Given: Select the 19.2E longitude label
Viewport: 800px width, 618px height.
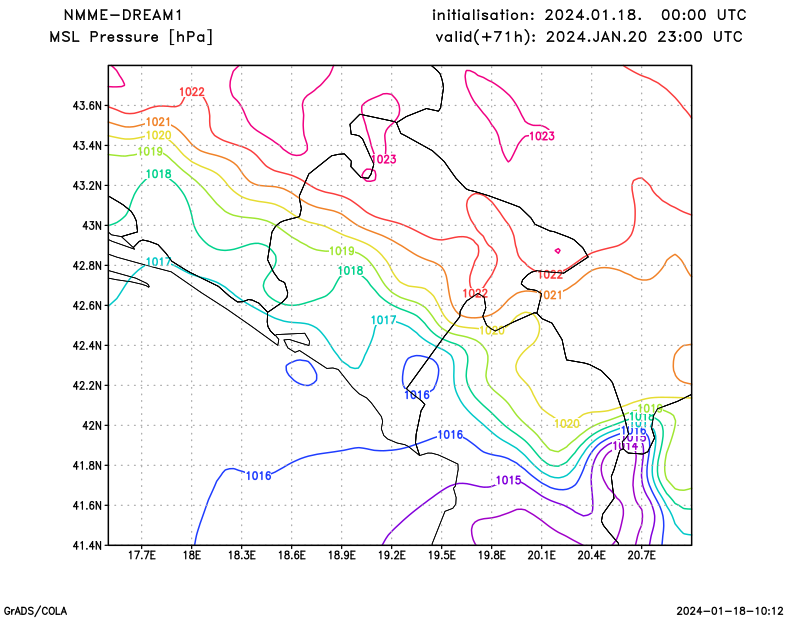Looking at the screenshot, I should (391, 555).
